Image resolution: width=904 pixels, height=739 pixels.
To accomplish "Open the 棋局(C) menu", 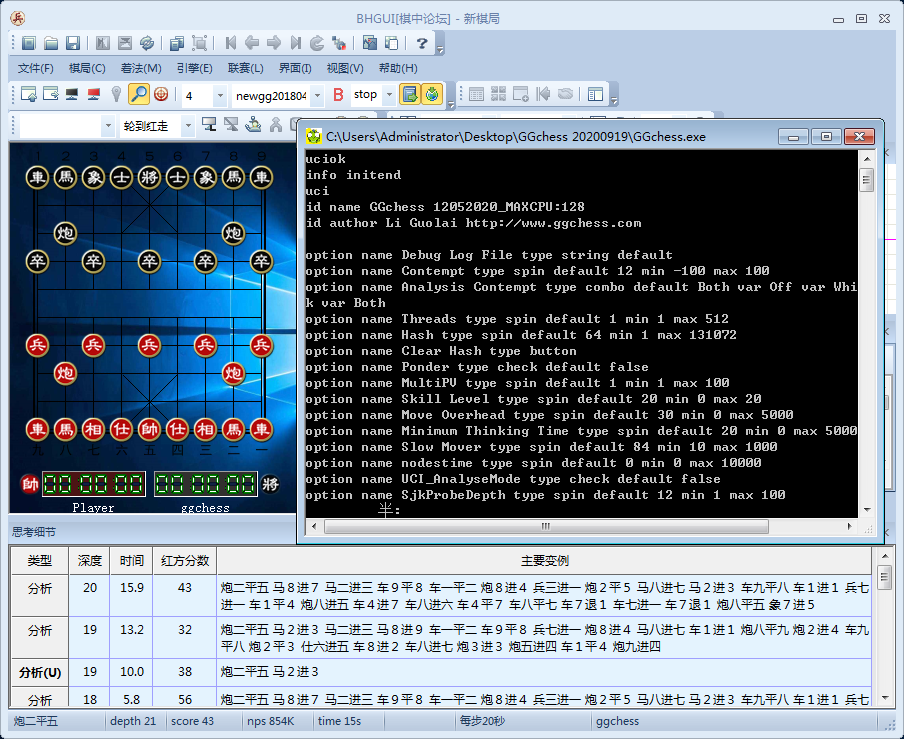I will tap(87, 68).
